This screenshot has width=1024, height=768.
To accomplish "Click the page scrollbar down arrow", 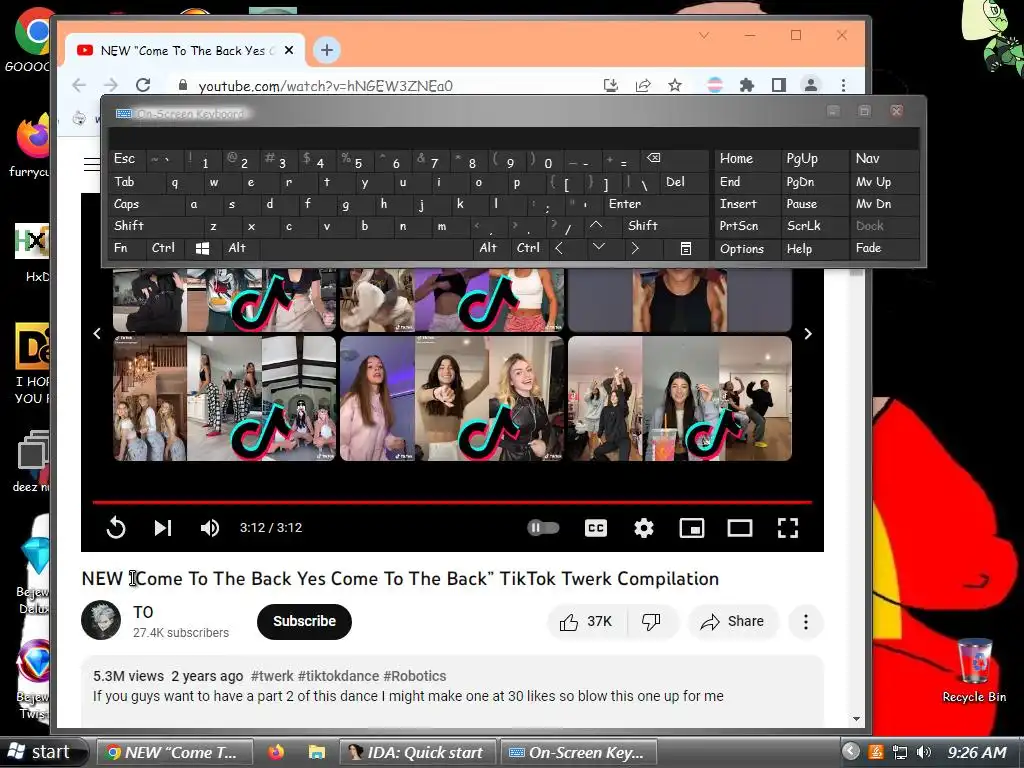I will click(x=856, y=719).
